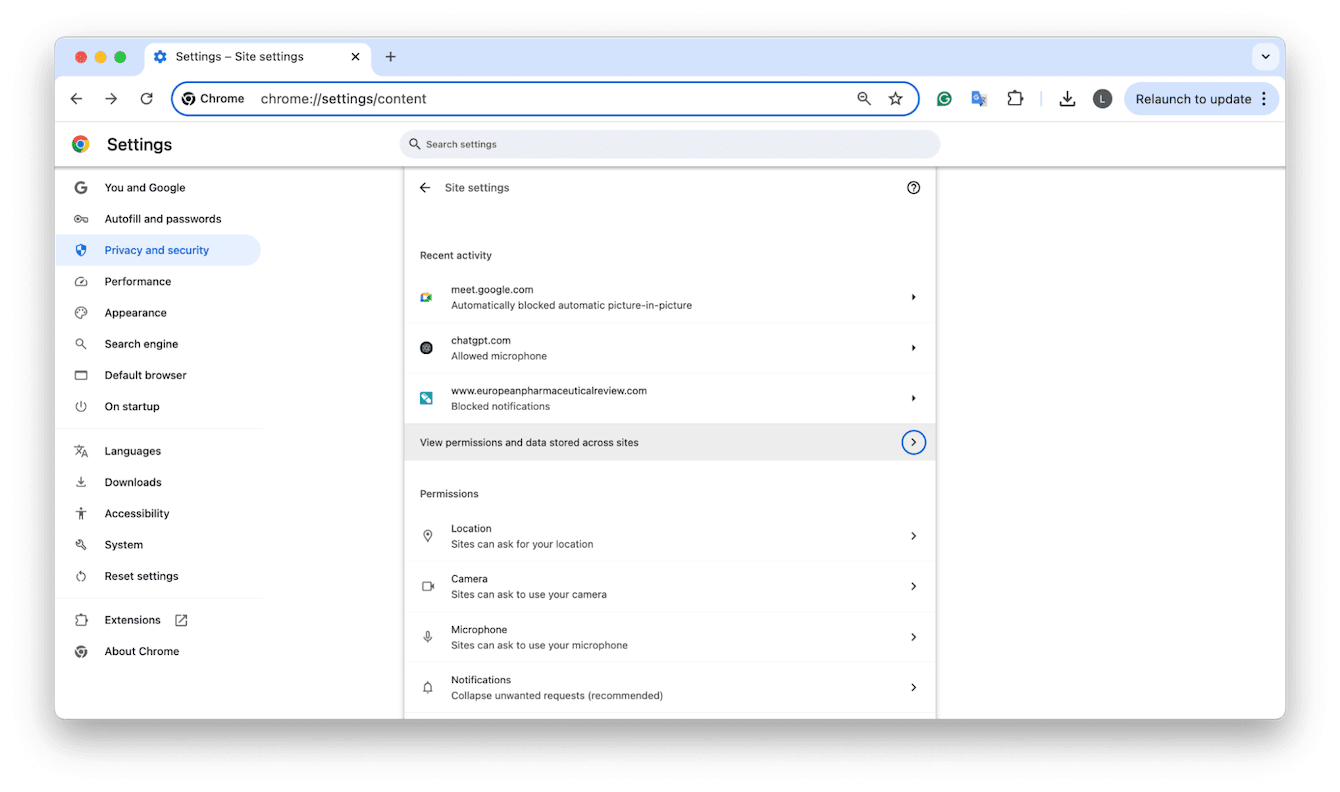Click the Performance speedometer icon
This screenshot has width=1340, height=792.
point(80,281)
